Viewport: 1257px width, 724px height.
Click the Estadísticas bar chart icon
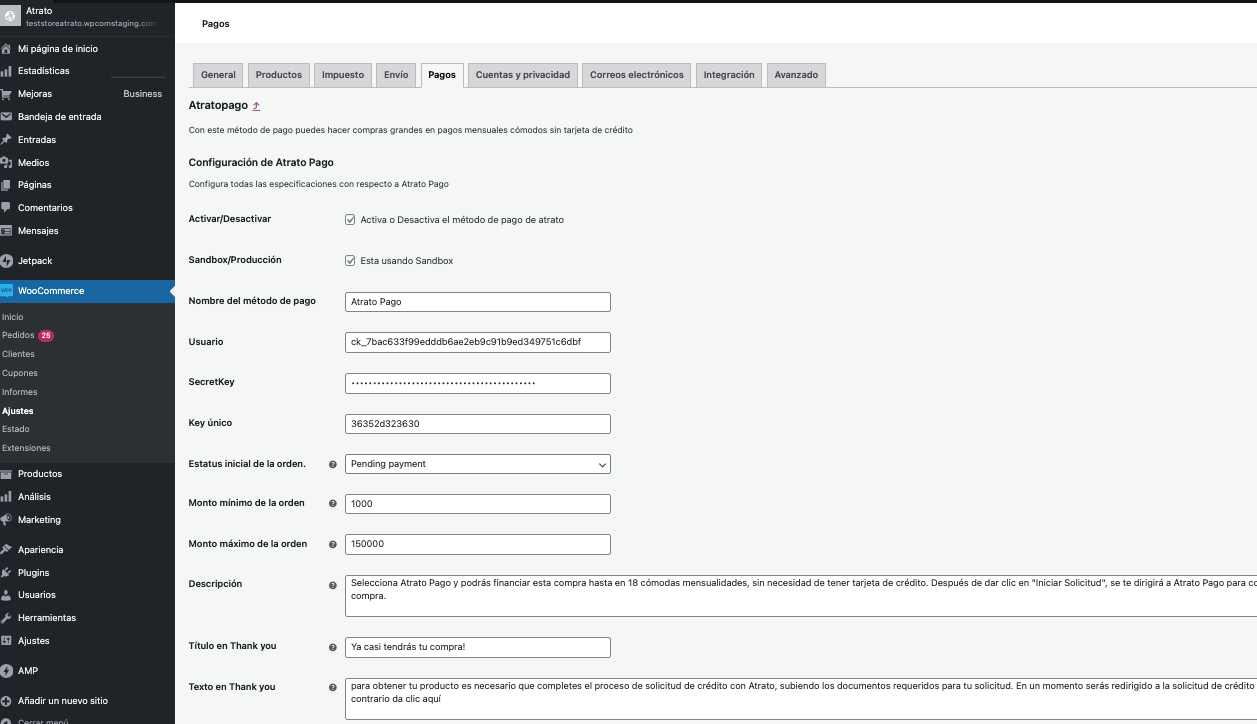coord(7,71)
